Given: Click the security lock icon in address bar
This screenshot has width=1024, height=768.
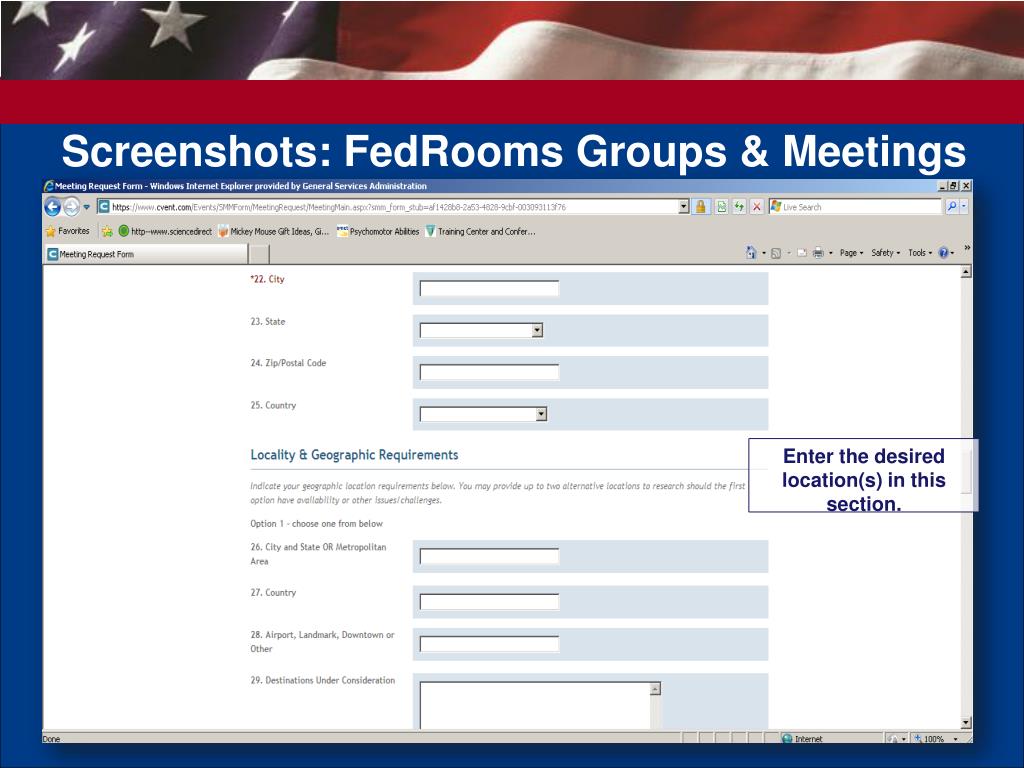Looking at the screenshot, I should (x=701, y=207).
